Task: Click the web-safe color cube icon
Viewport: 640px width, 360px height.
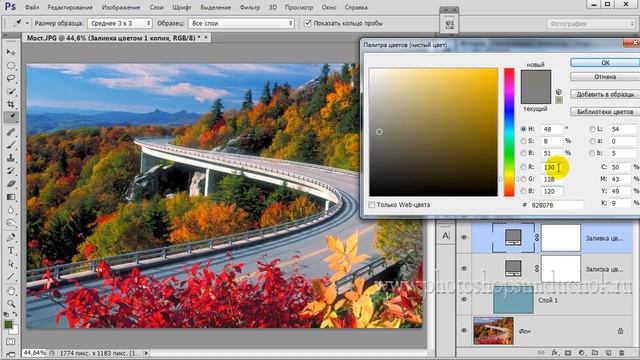Action: tap(559, 92)
